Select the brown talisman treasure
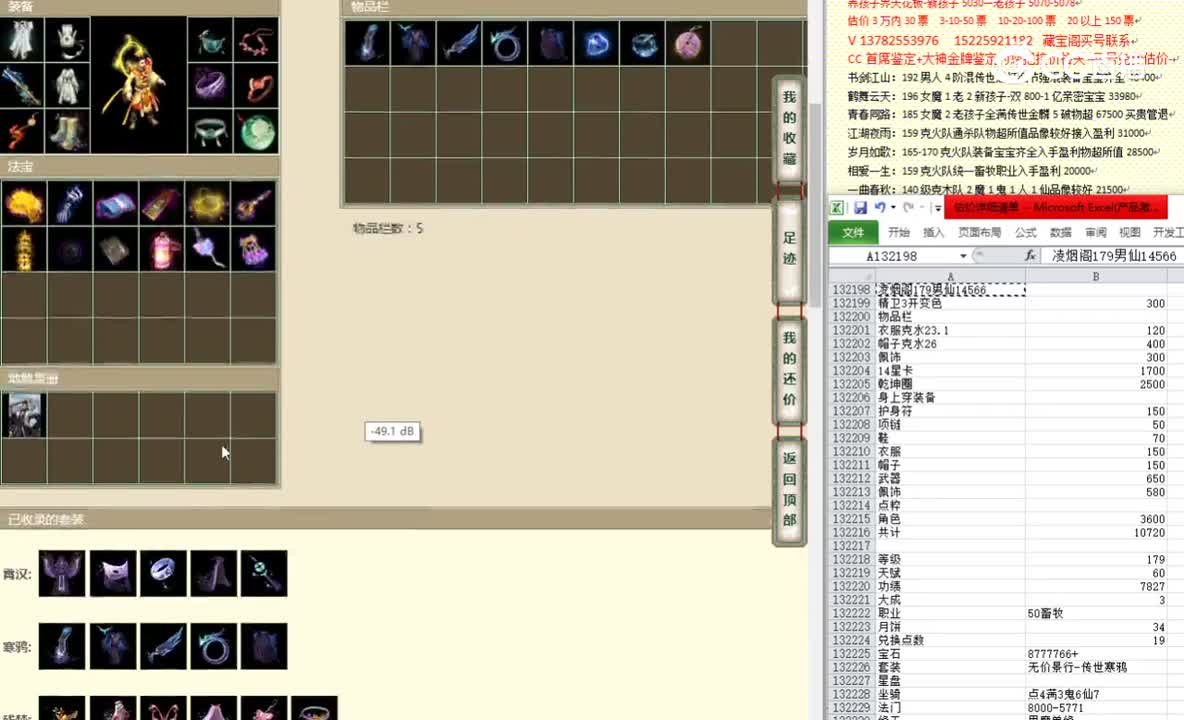This screenshot has height=720, width=1184. [162, 203]
